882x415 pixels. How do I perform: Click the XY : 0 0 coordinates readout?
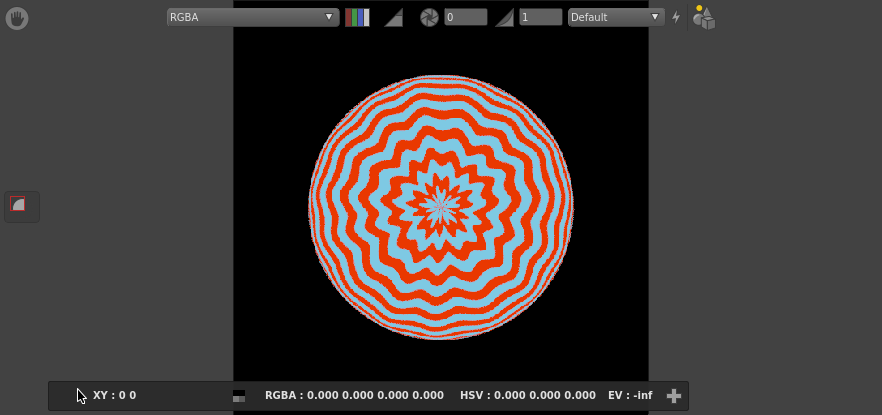(x=114, y=395)
